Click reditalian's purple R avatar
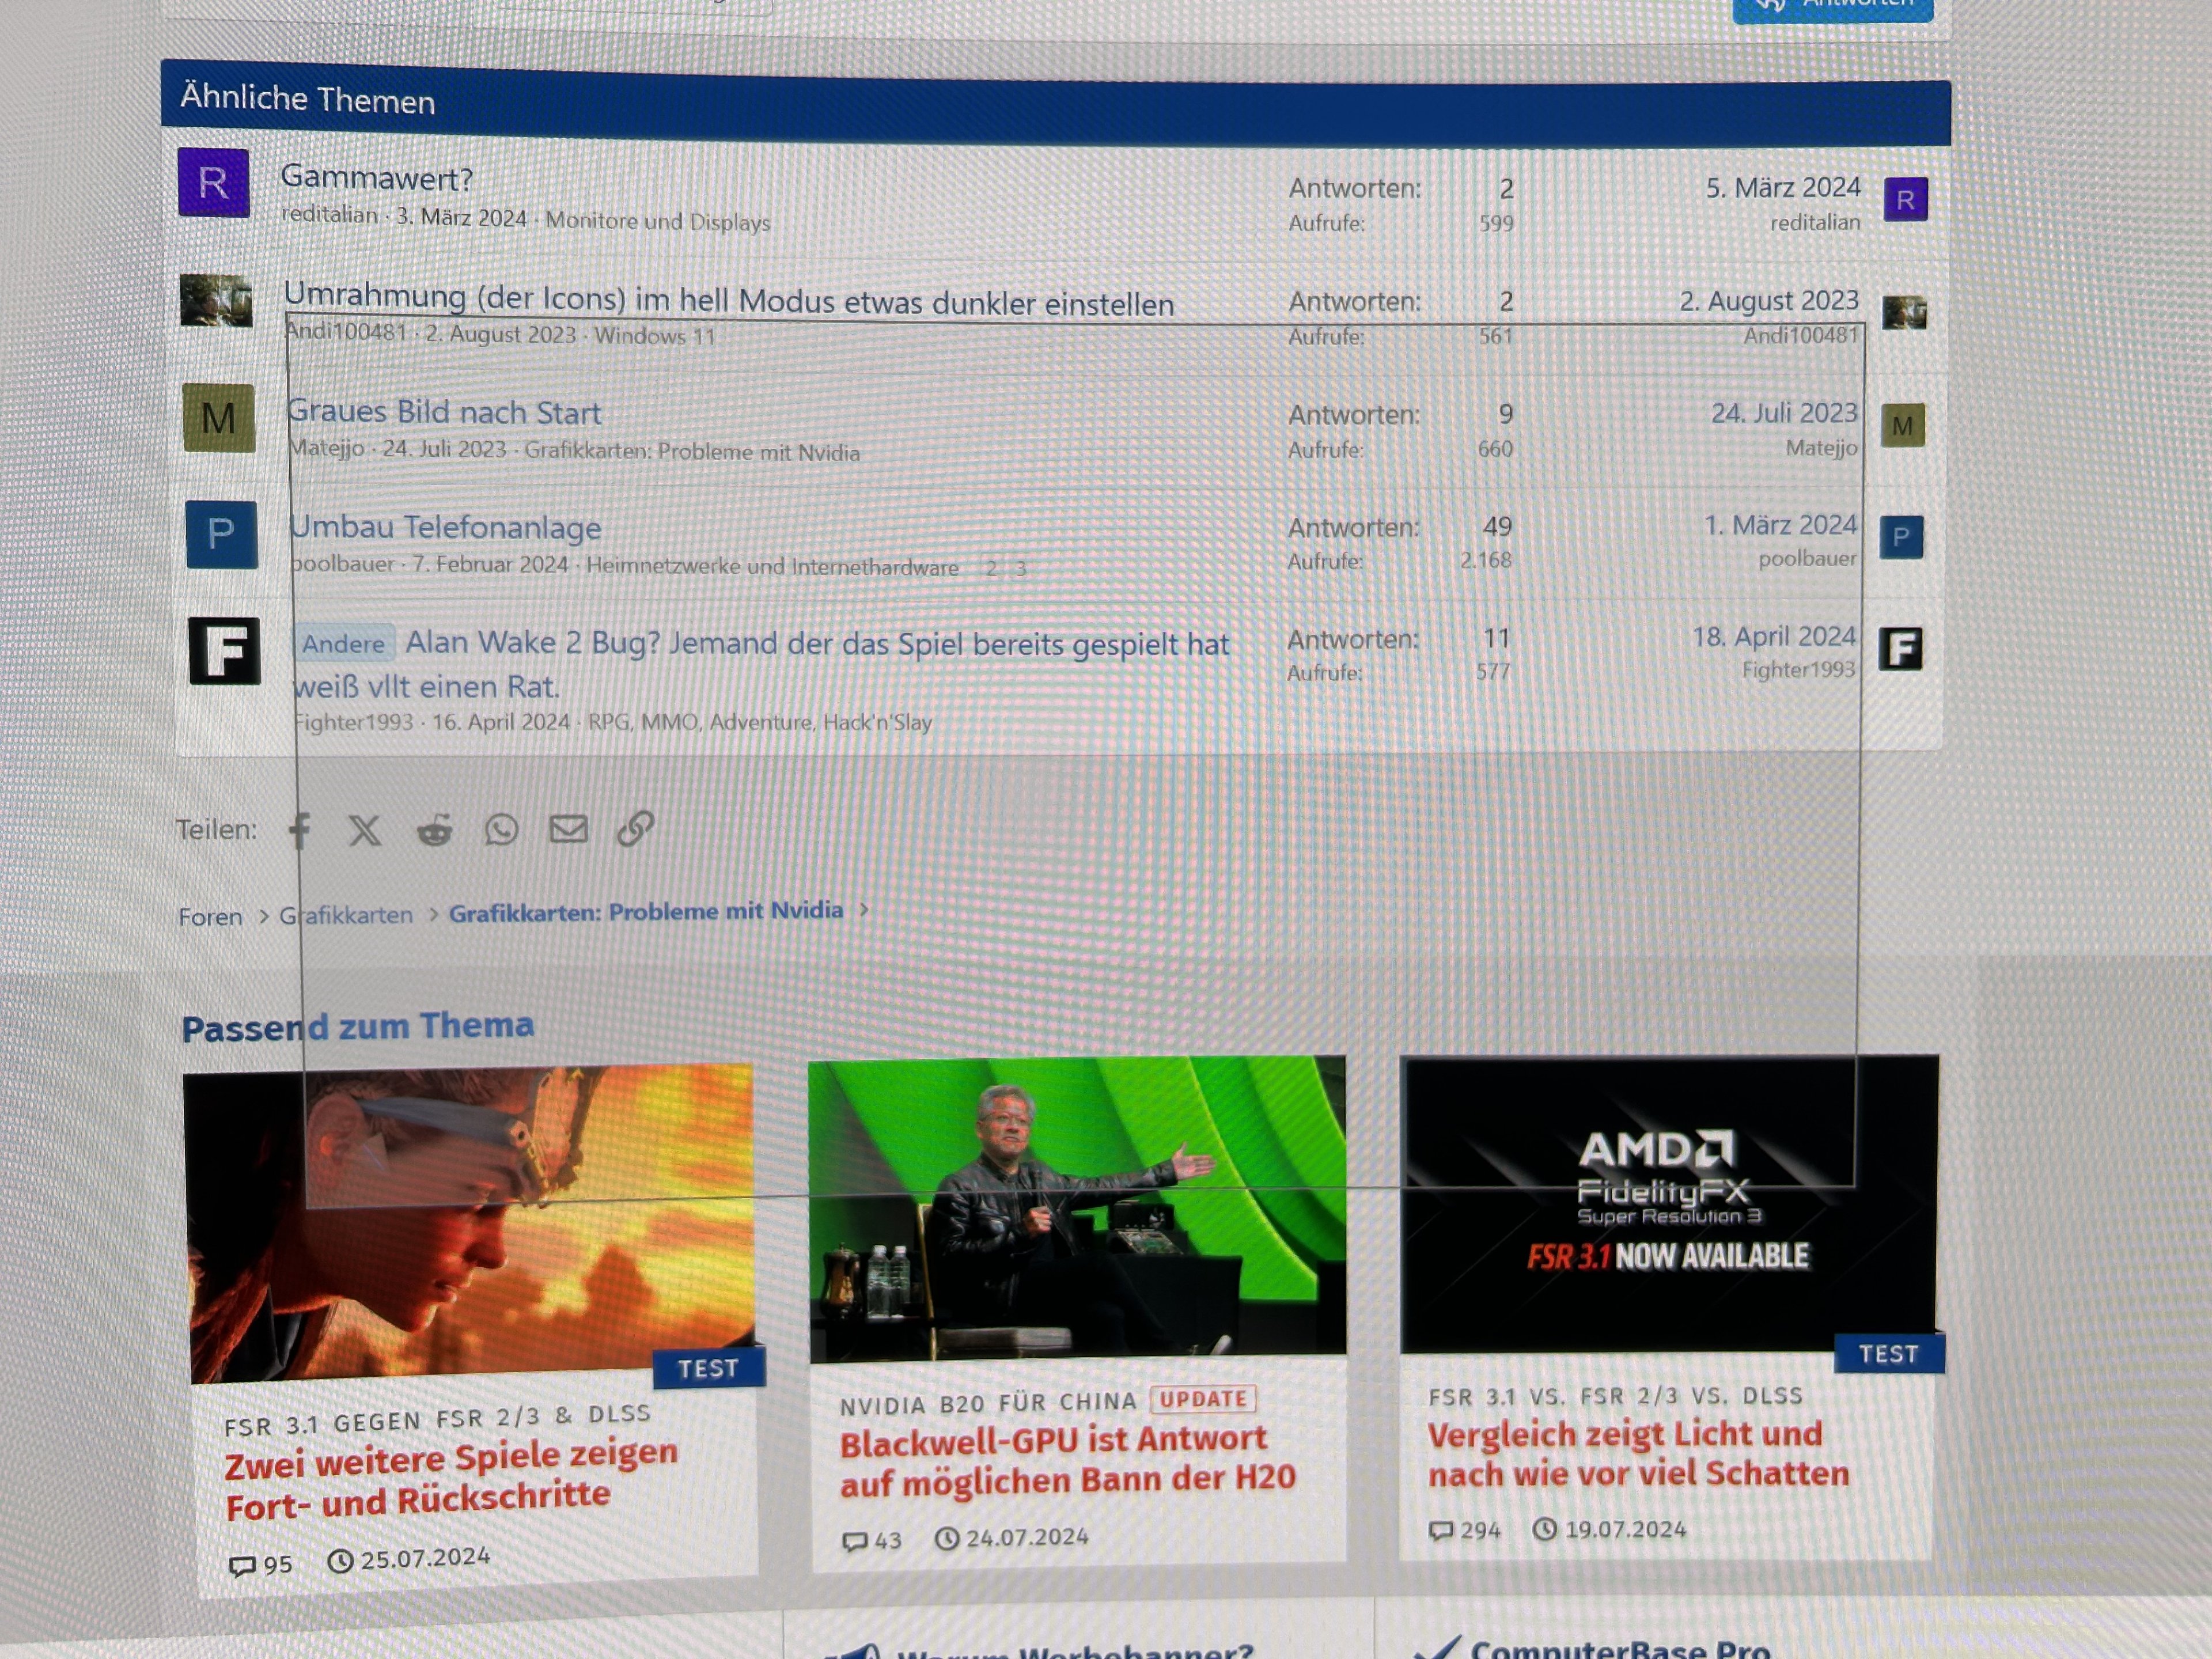 pyautogui.click(x=213, y=183)
